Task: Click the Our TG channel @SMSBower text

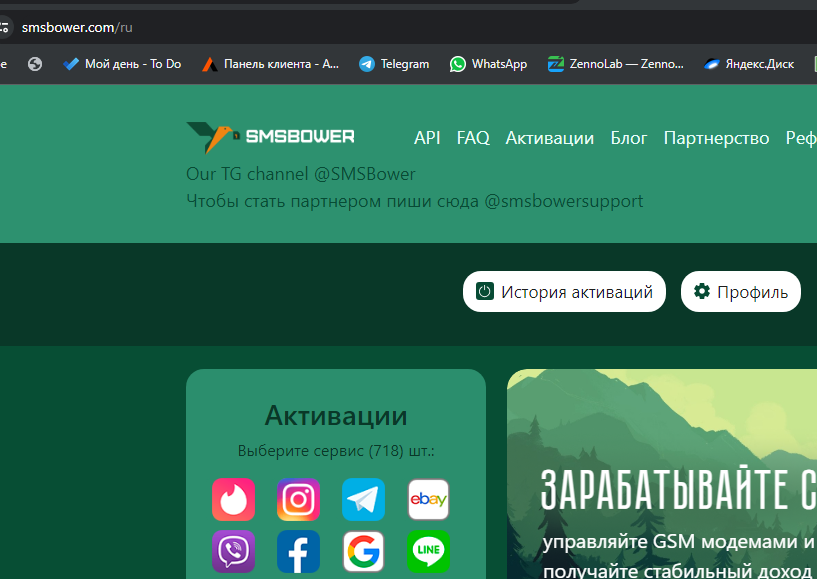Action: point(301,174)
